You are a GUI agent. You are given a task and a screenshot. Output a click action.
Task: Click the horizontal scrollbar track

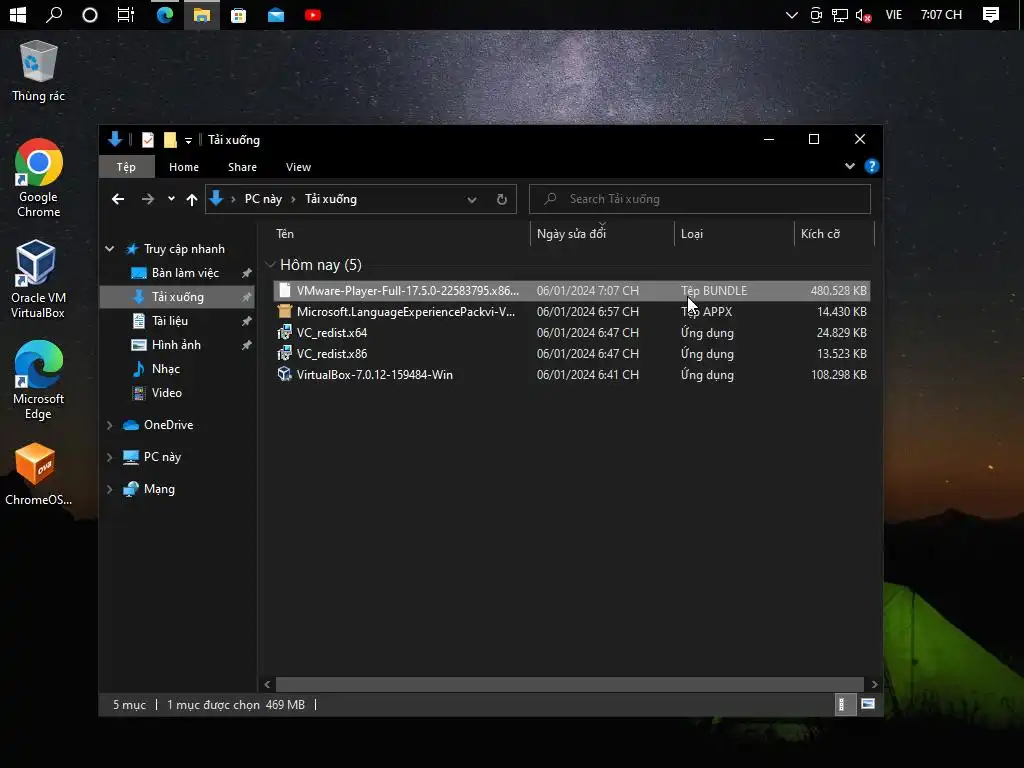(x=569, y=684)
